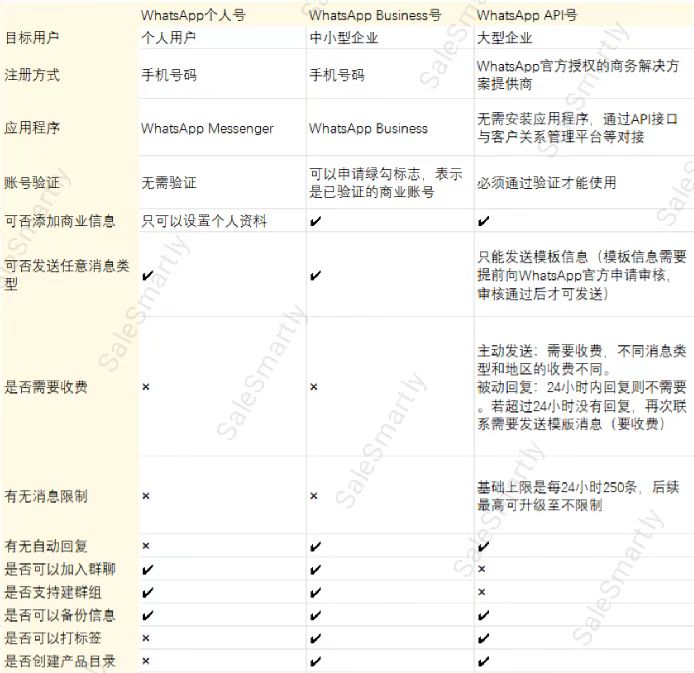Click Business号 checkmark in 可否发送任意消息类型 row
Screen dimensions: 694x673
(x=316, y=276)
